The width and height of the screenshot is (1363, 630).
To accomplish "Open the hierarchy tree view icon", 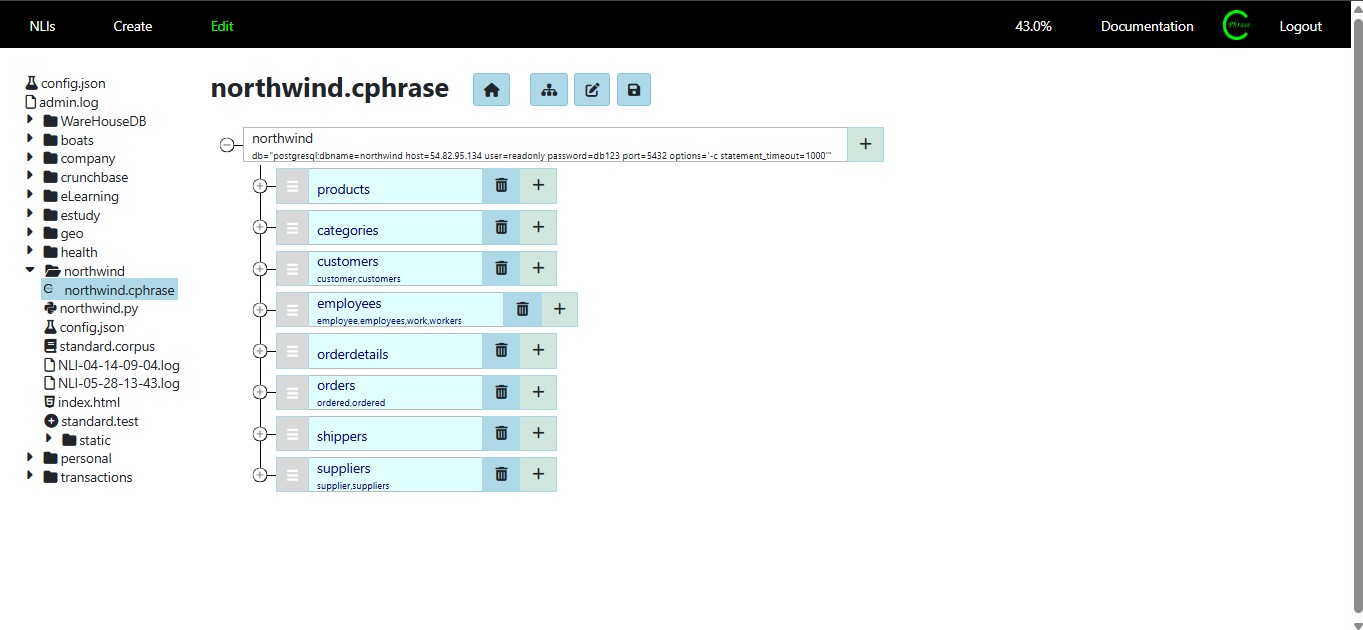I will tap(548, 90).
